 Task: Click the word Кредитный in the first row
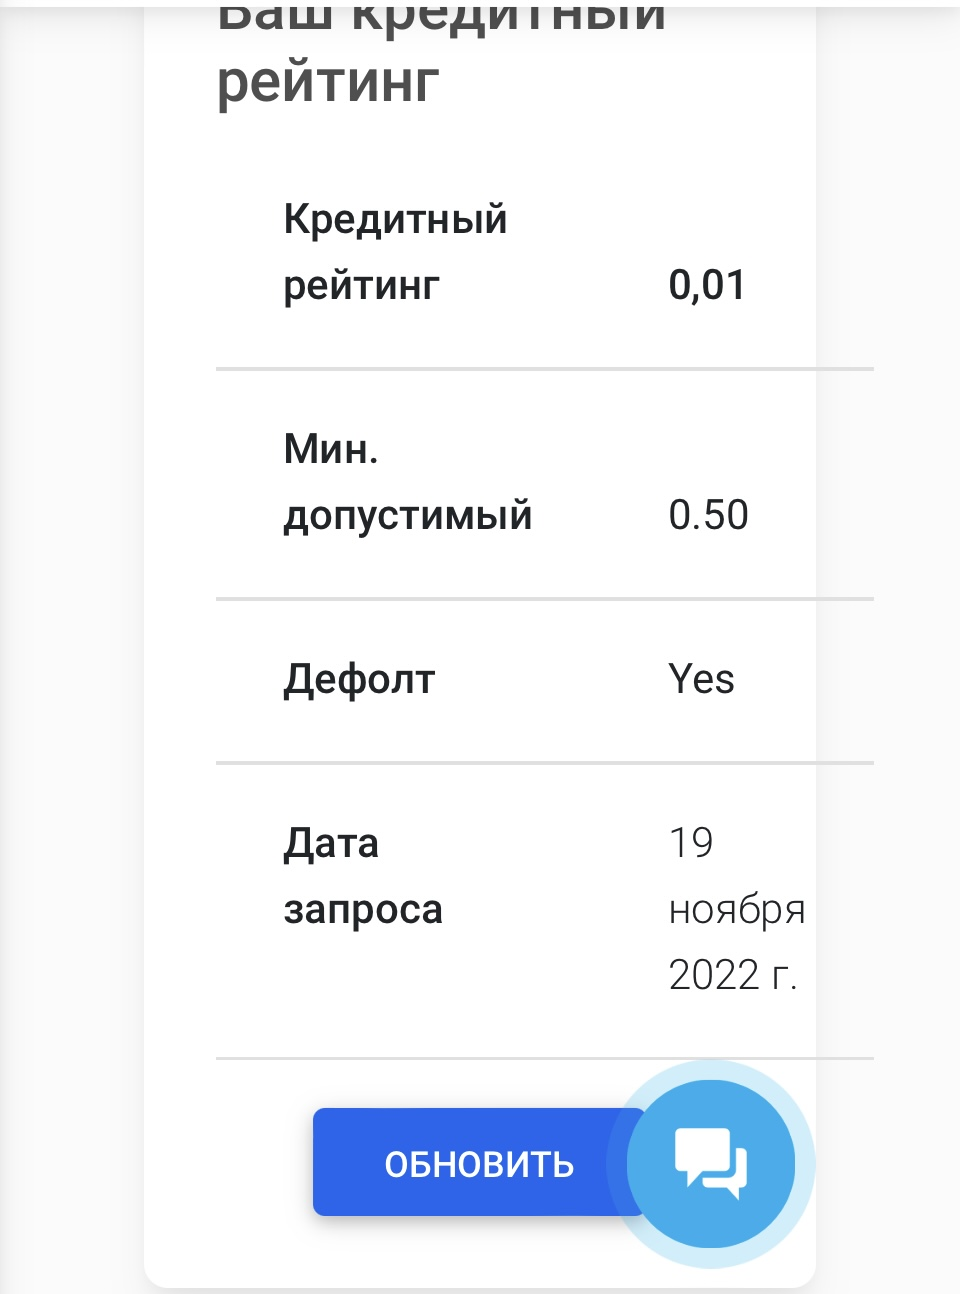pos(395,220)
